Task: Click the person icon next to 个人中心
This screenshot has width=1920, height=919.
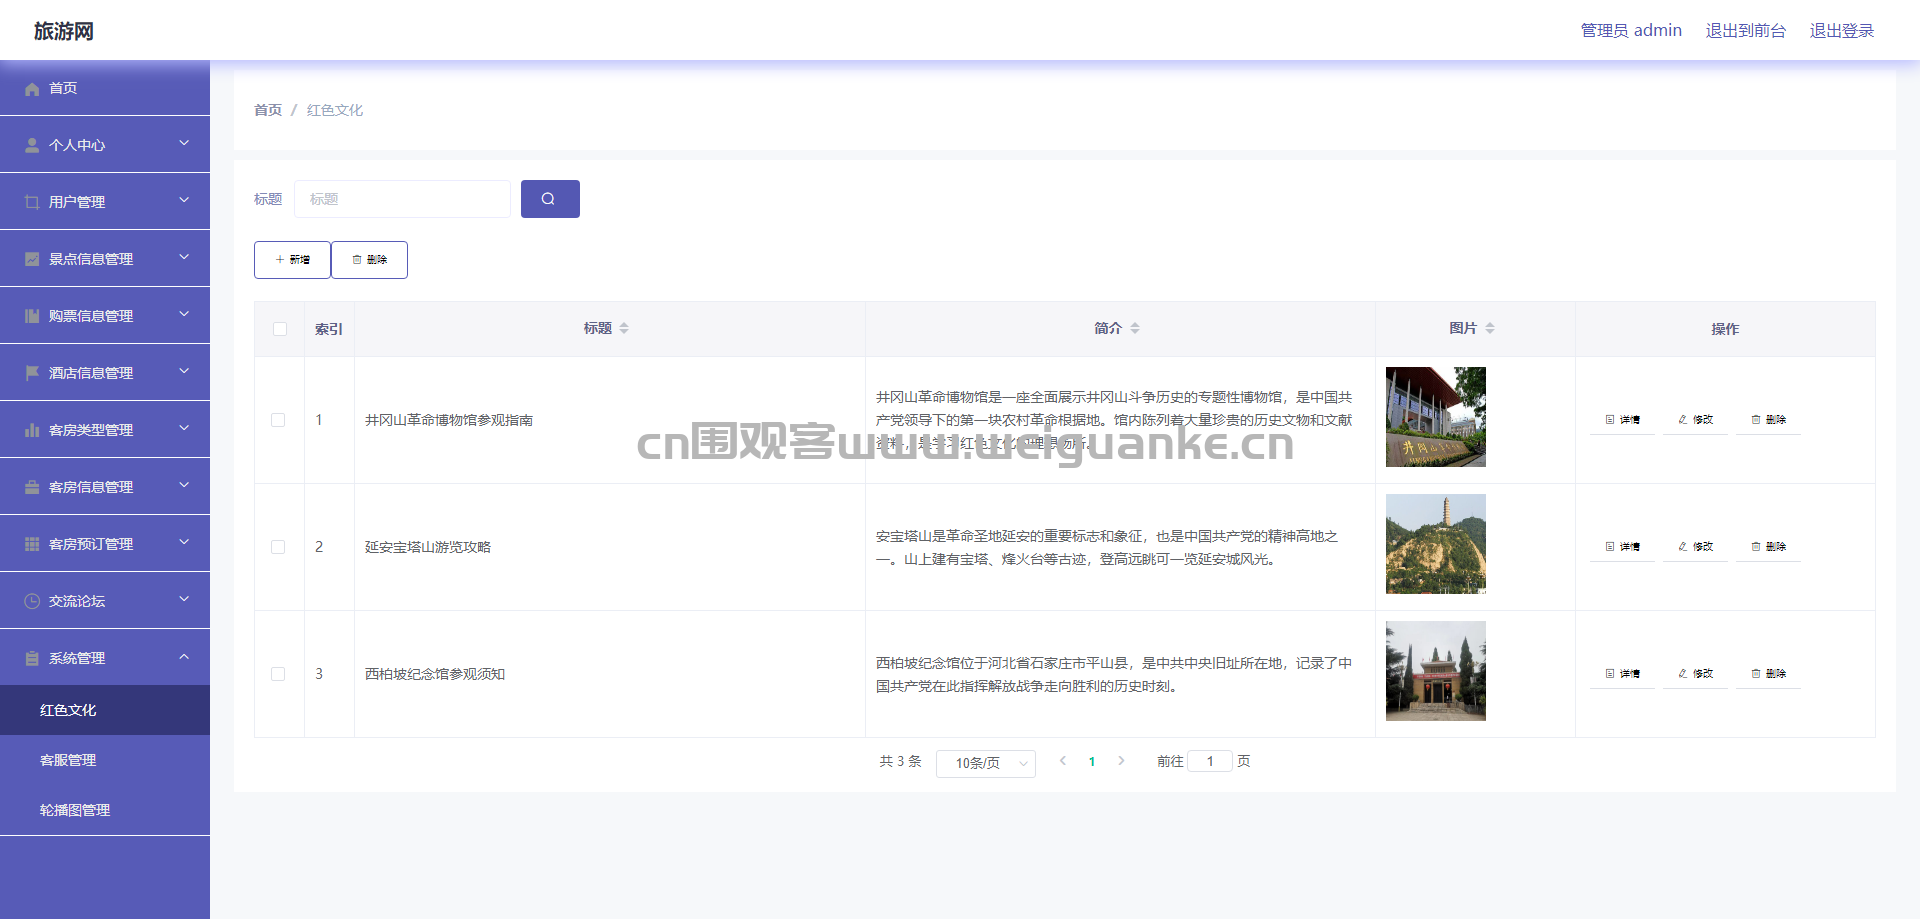Action: [x=32, y=146]
